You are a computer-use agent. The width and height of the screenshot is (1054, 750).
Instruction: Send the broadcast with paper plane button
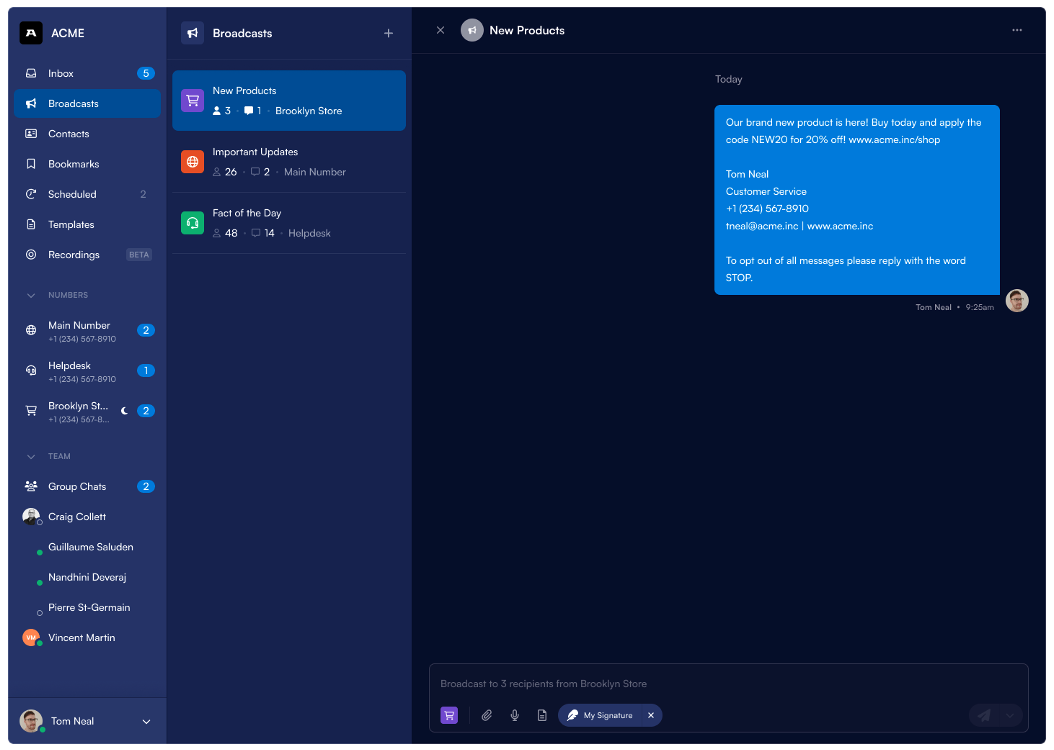(984, 715)
